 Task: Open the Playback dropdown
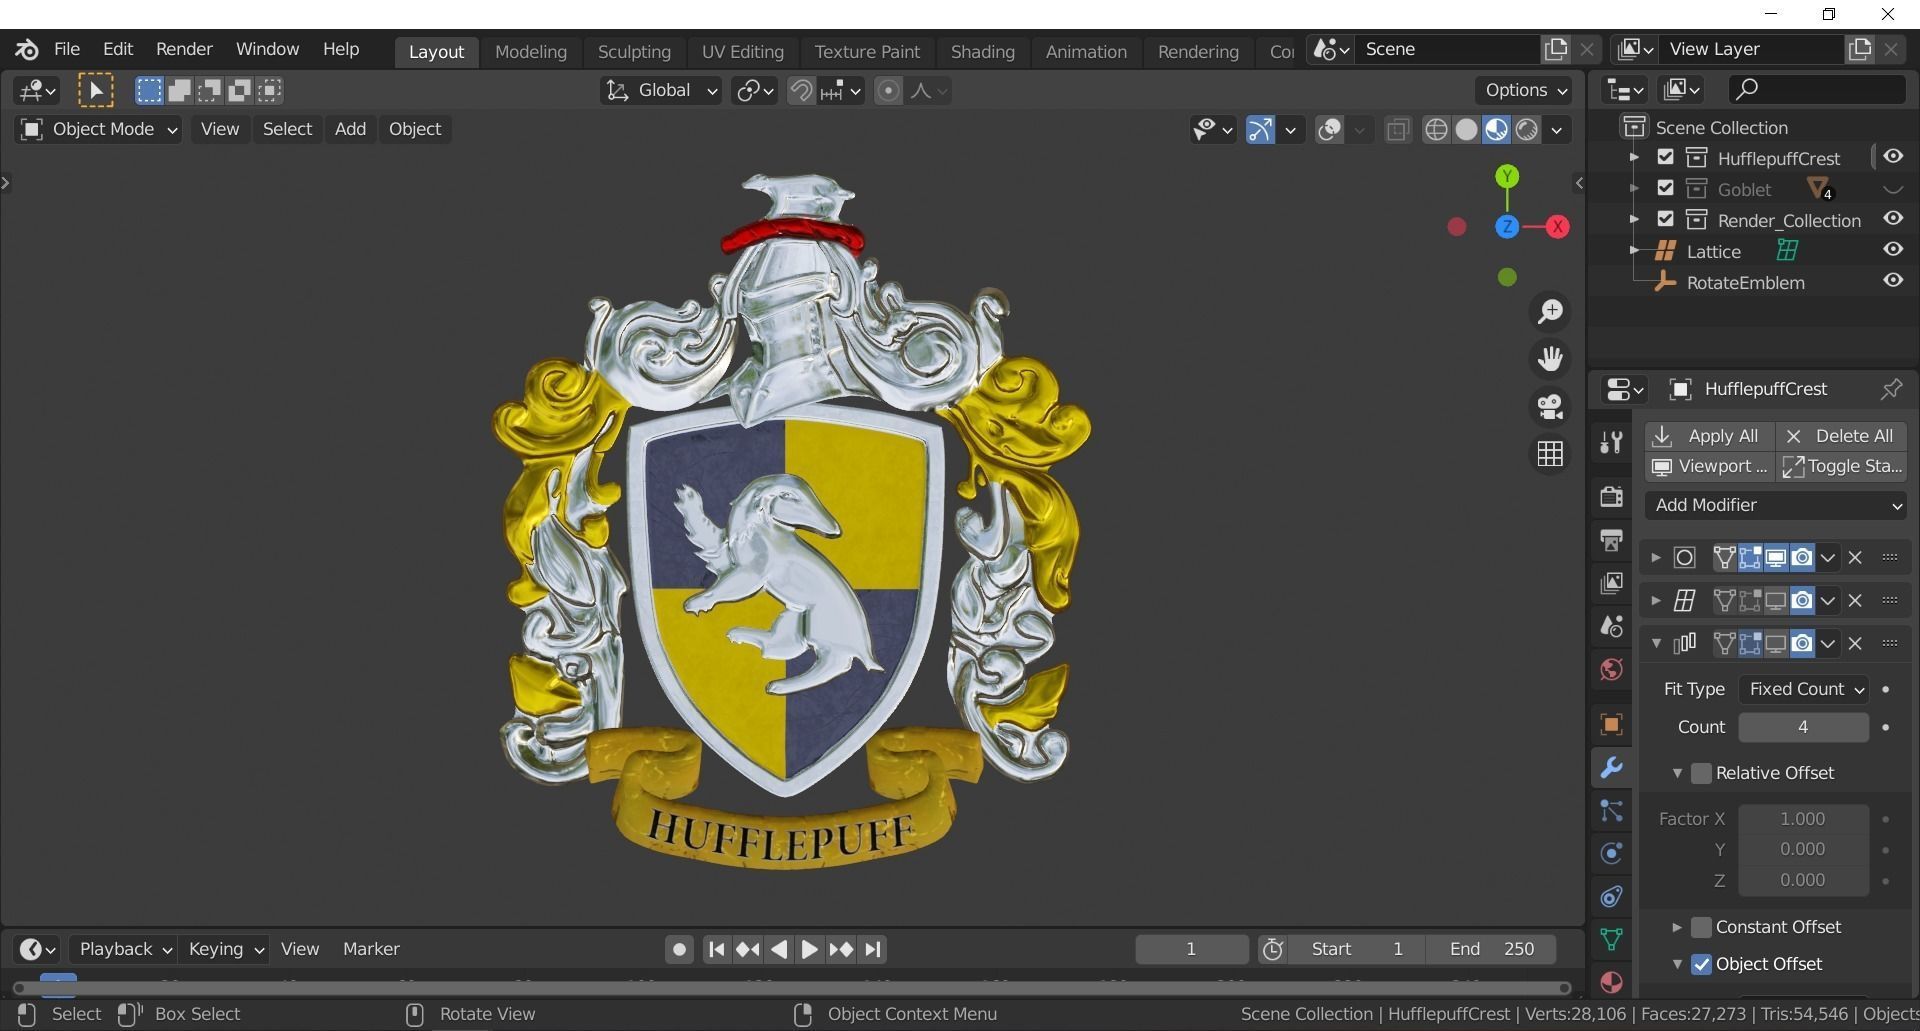tap(124, 949)
